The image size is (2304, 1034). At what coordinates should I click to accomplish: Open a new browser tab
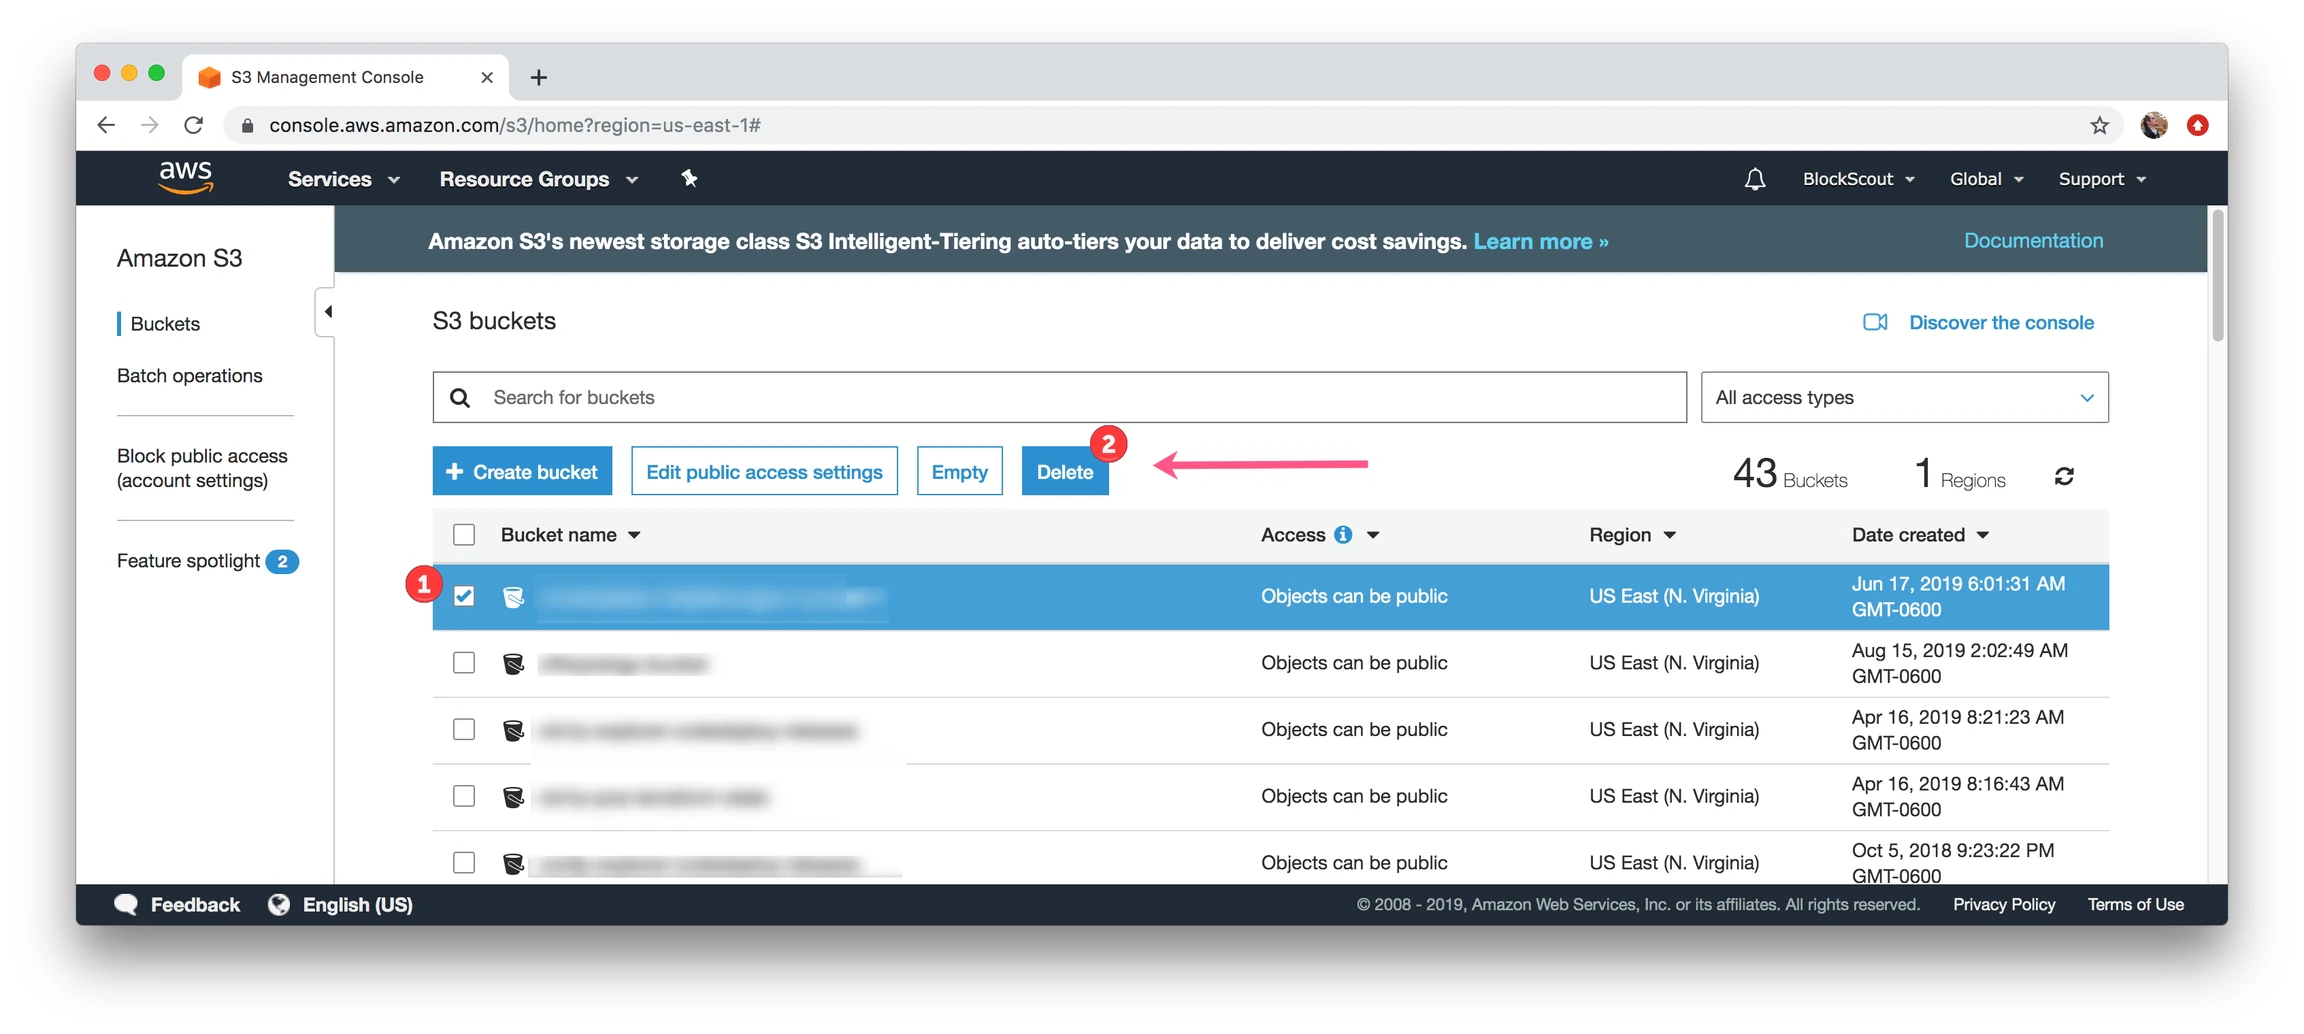pos(538,77)
